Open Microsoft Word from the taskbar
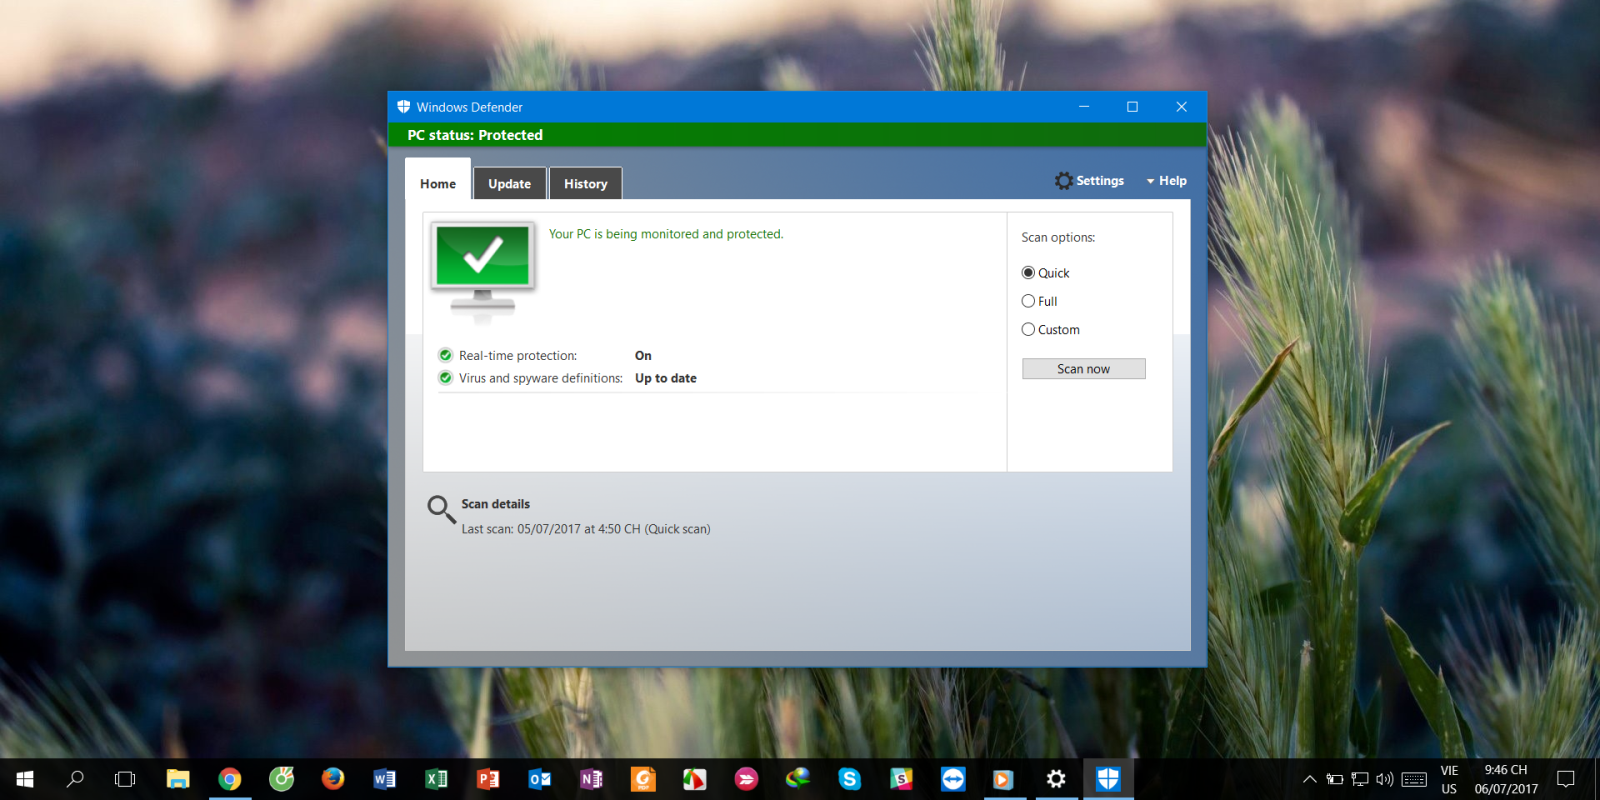1600x800 pixels. click(x=384, y=779)
